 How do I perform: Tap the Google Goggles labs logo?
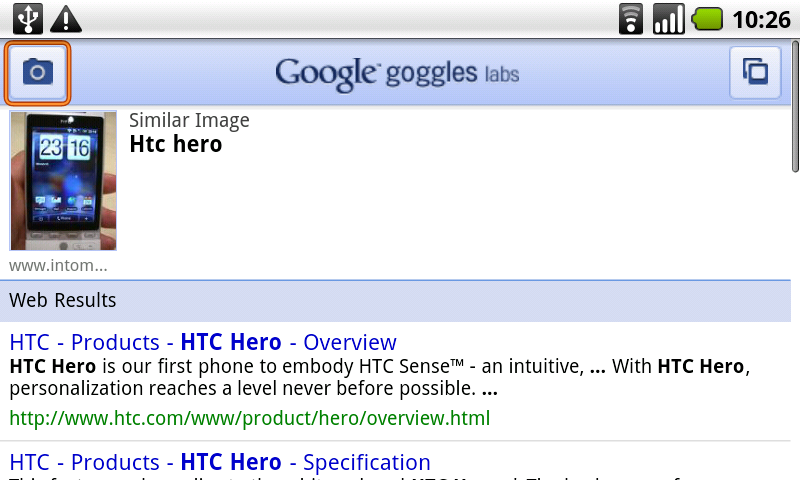(397, 73)
